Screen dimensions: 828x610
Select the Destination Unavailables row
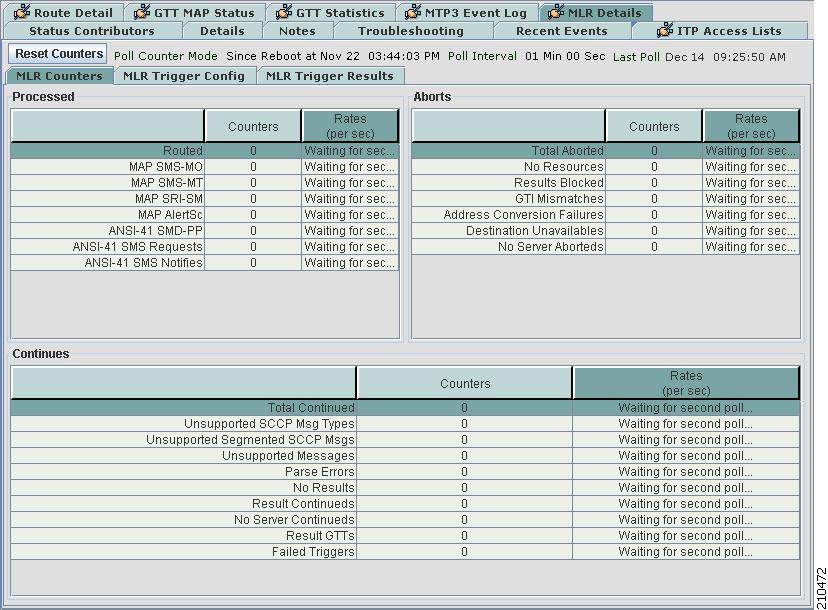pos(606,231)
